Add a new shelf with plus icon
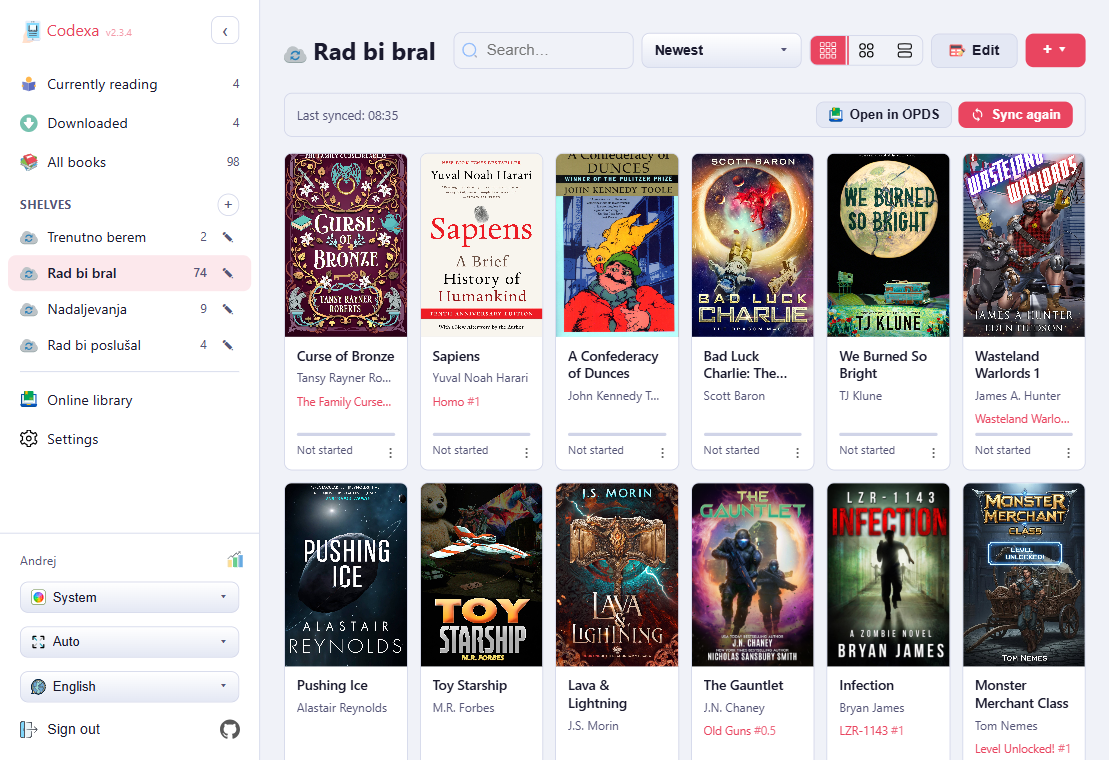 tap(228, 205)
